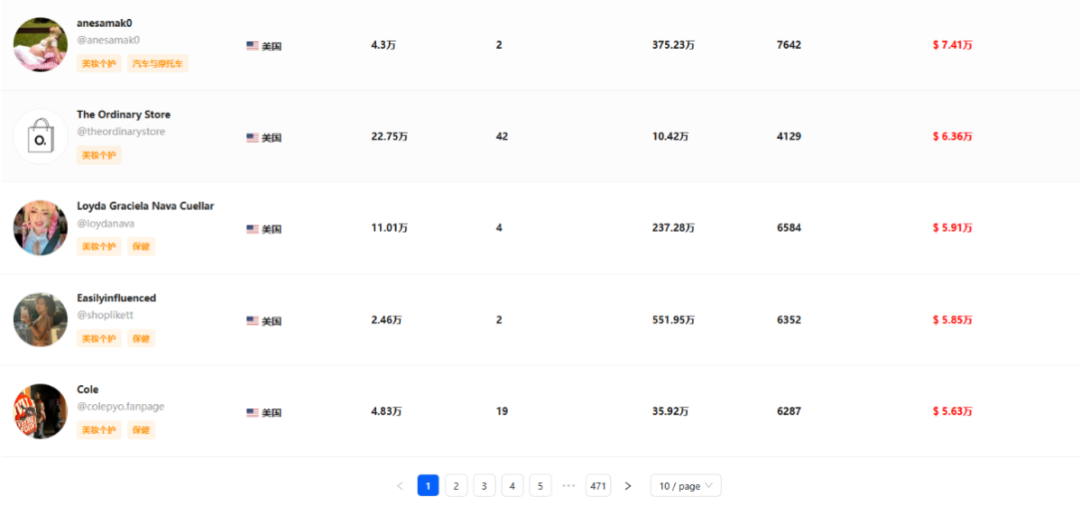The image size is (1080, 505).
Task: Switch to page 5
Action: [x=540, y=486]
